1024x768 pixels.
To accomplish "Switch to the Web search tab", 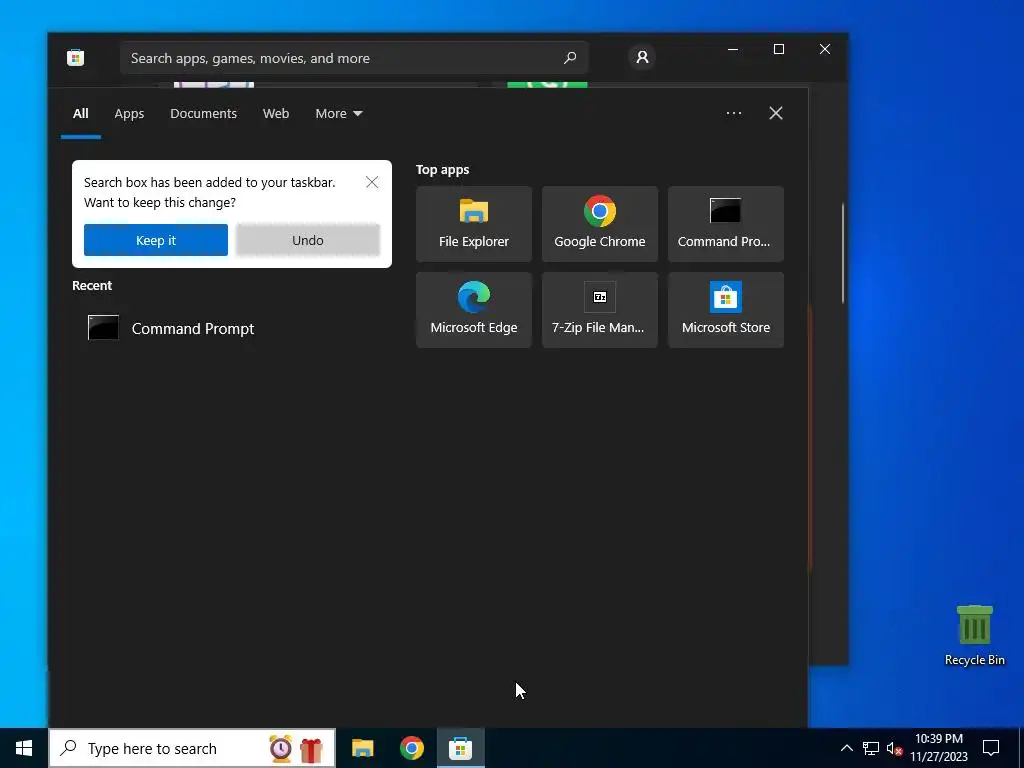I will tap(276, 114).
